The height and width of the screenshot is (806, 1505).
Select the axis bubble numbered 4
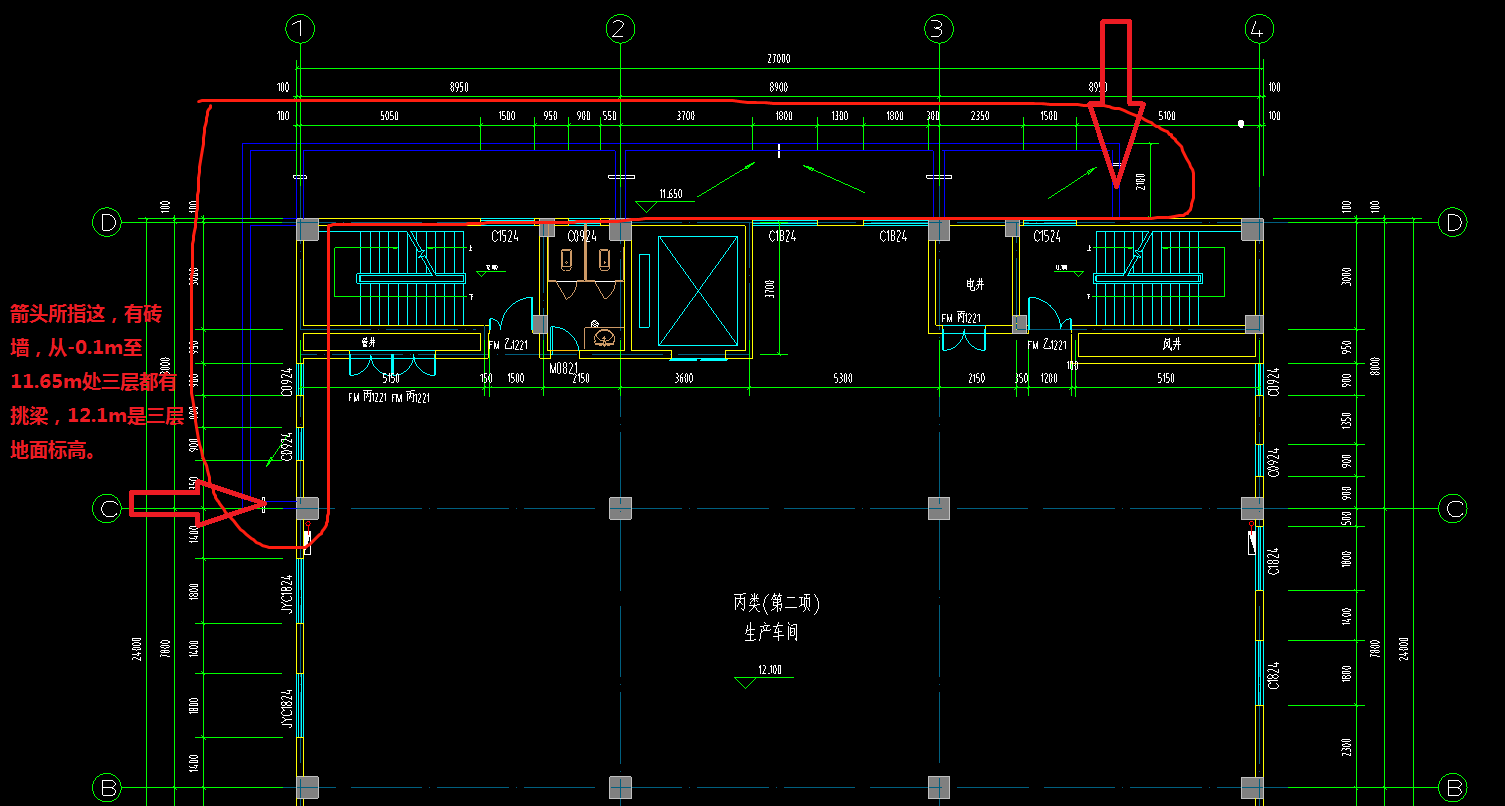tap(1257, 29)
